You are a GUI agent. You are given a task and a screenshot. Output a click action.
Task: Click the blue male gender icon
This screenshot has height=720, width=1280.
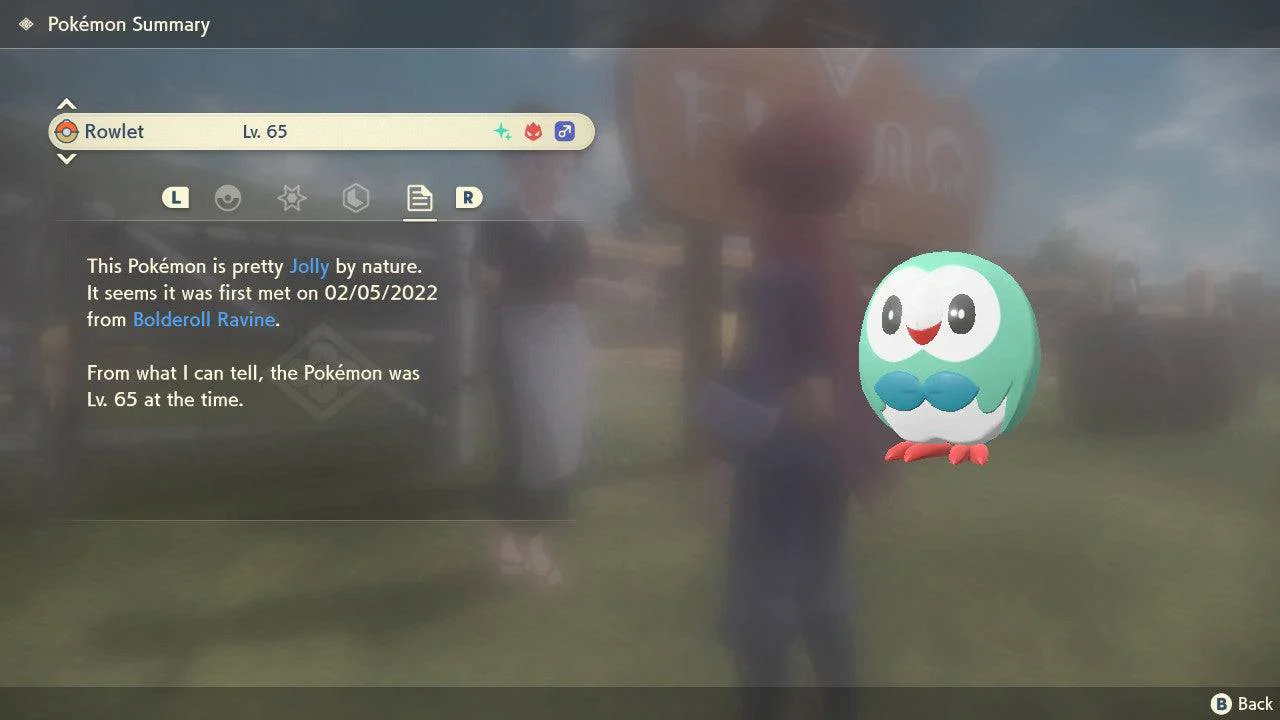pyautogui.click(x=565, y=131)
